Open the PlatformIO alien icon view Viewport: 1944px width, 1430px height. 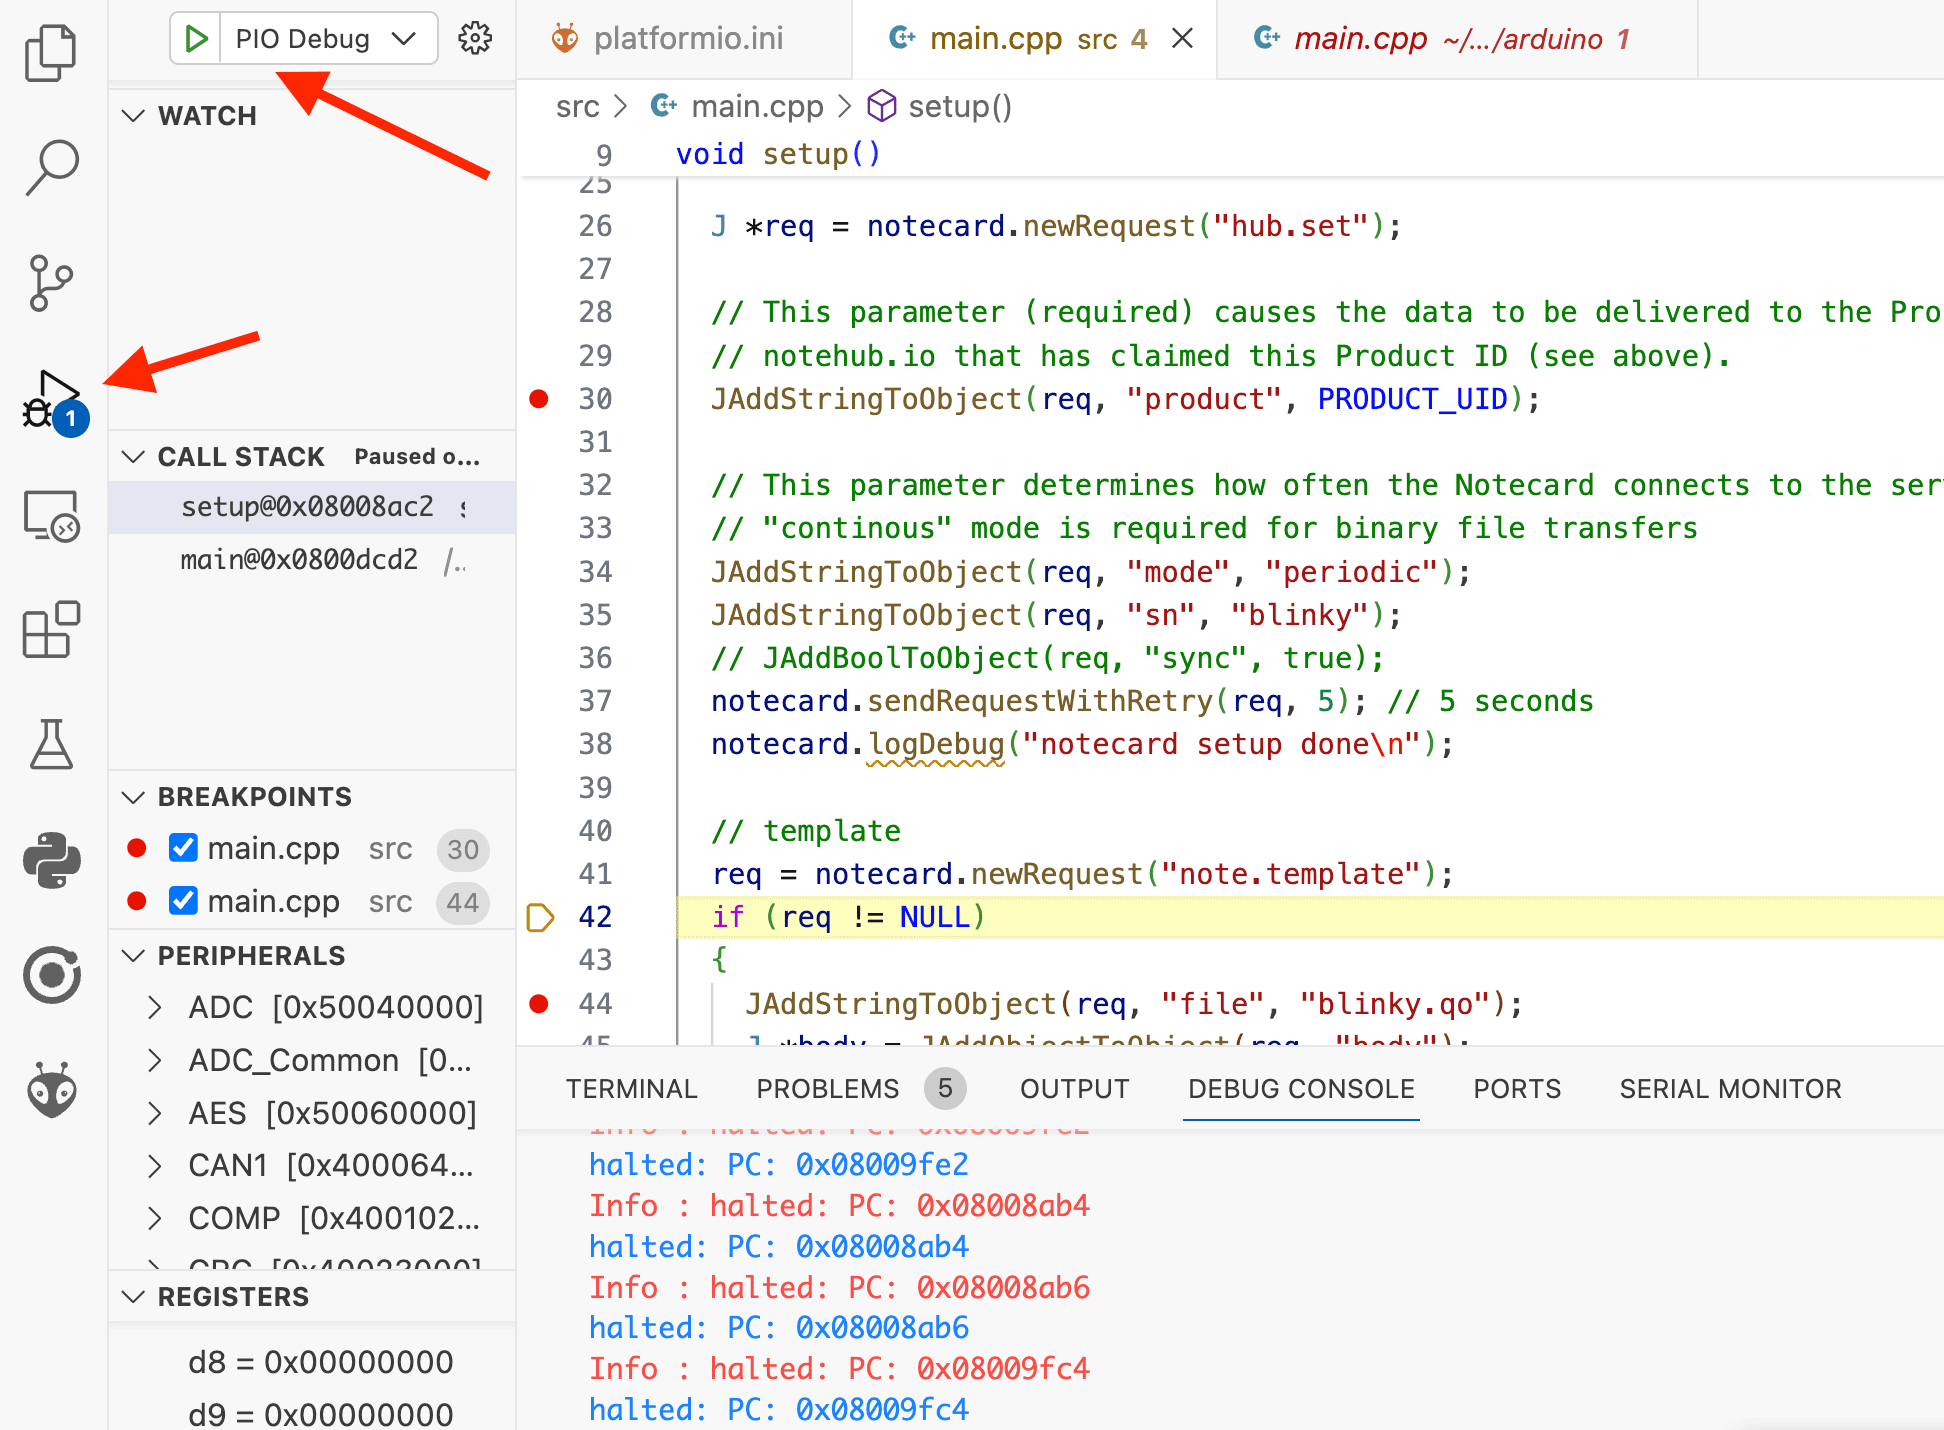[x=51, y=1090]
